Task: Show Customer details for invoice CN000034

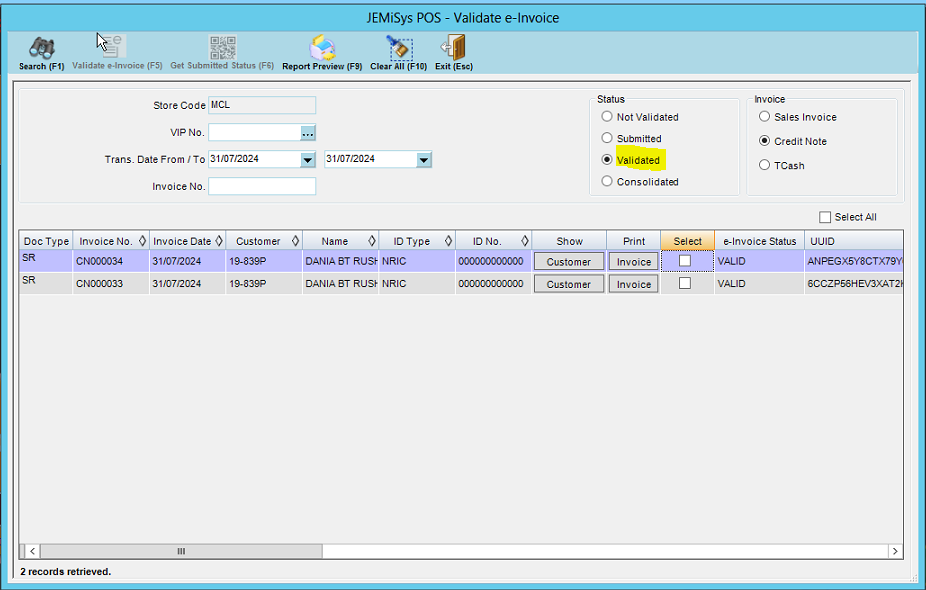Action: click(568, 261)
